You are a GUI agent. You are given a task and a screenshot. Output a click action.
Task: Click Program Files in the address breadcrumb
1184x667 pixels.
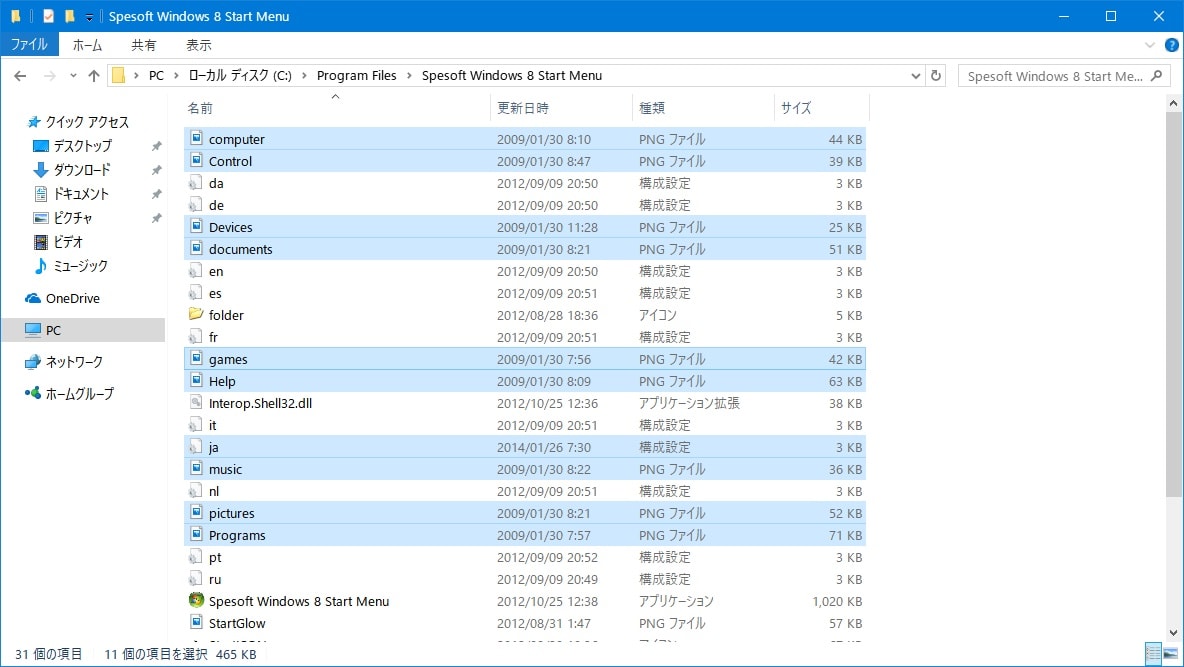[356, 76]
